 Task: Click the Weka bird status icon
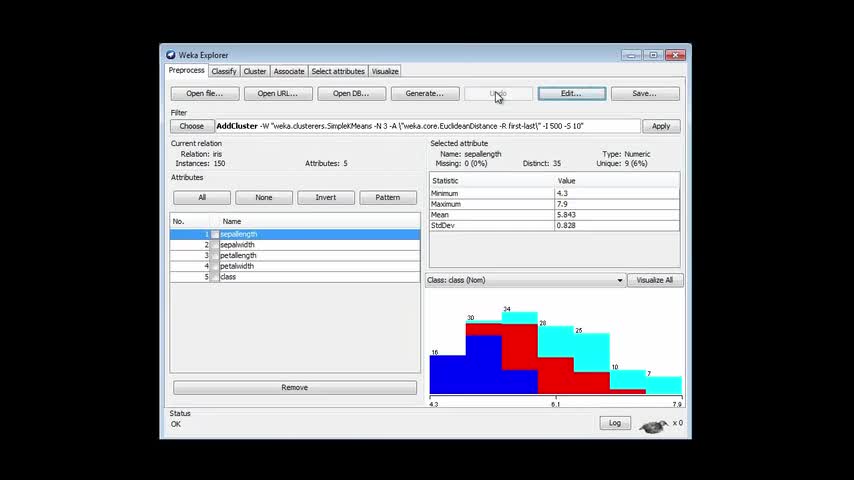654,426
